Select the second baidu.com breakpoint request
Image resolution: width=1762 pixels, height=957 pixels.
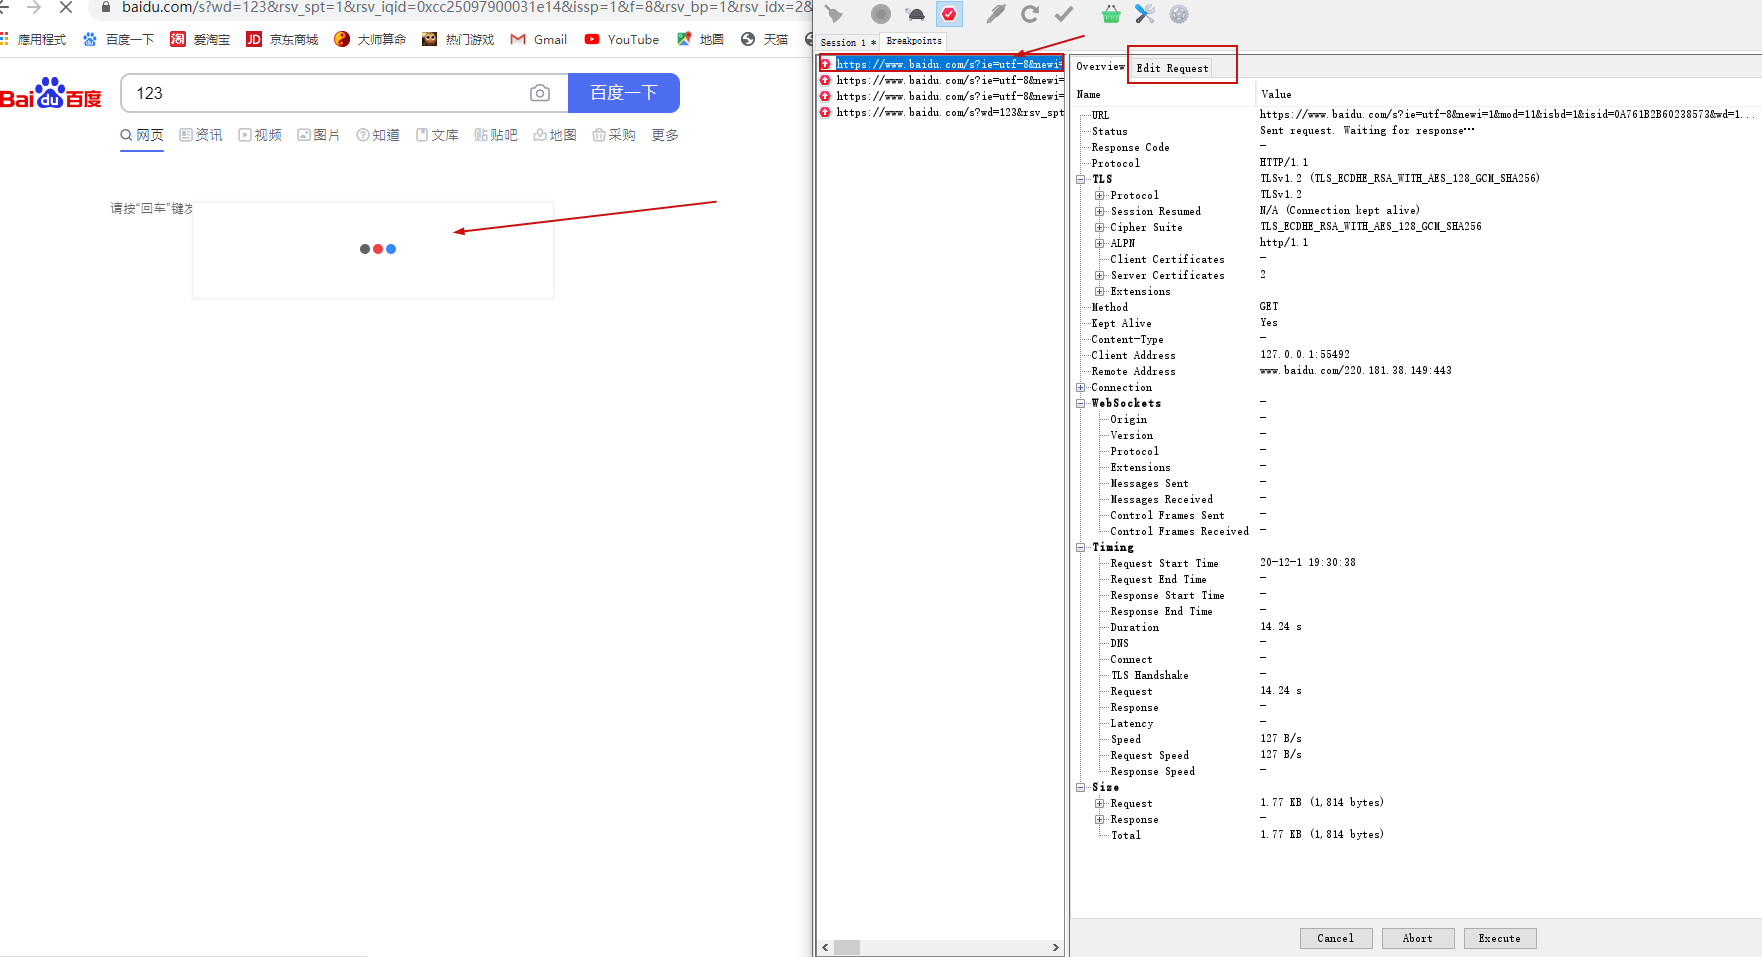coord(941,80)
